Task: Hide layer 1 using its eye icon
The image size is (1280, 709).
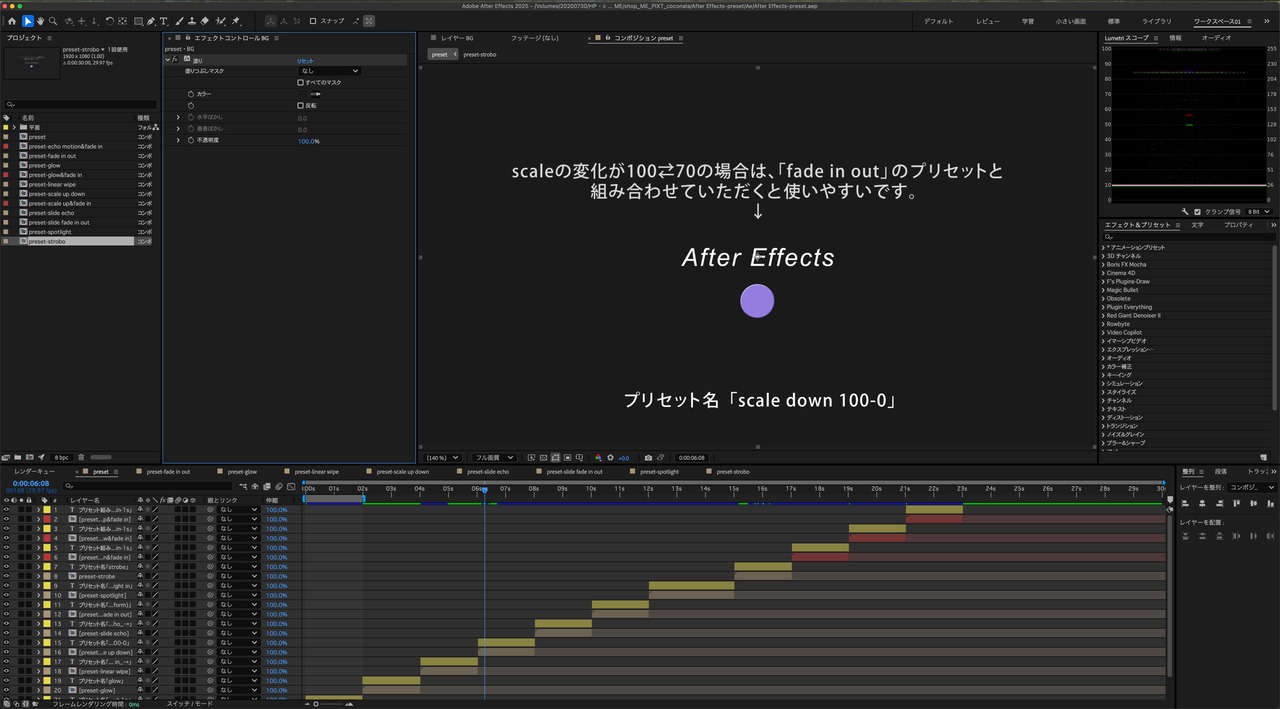Action: (x=6, y=510)
